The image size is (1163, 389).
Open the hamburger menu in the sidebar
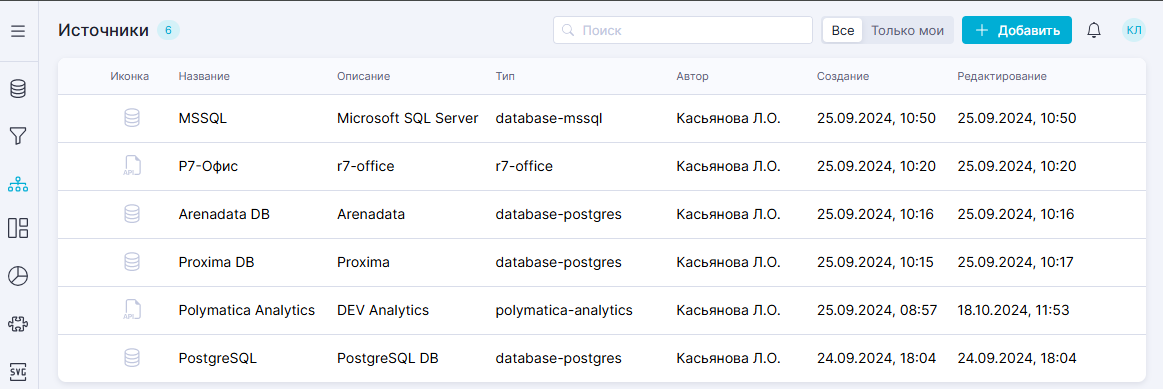18,30
